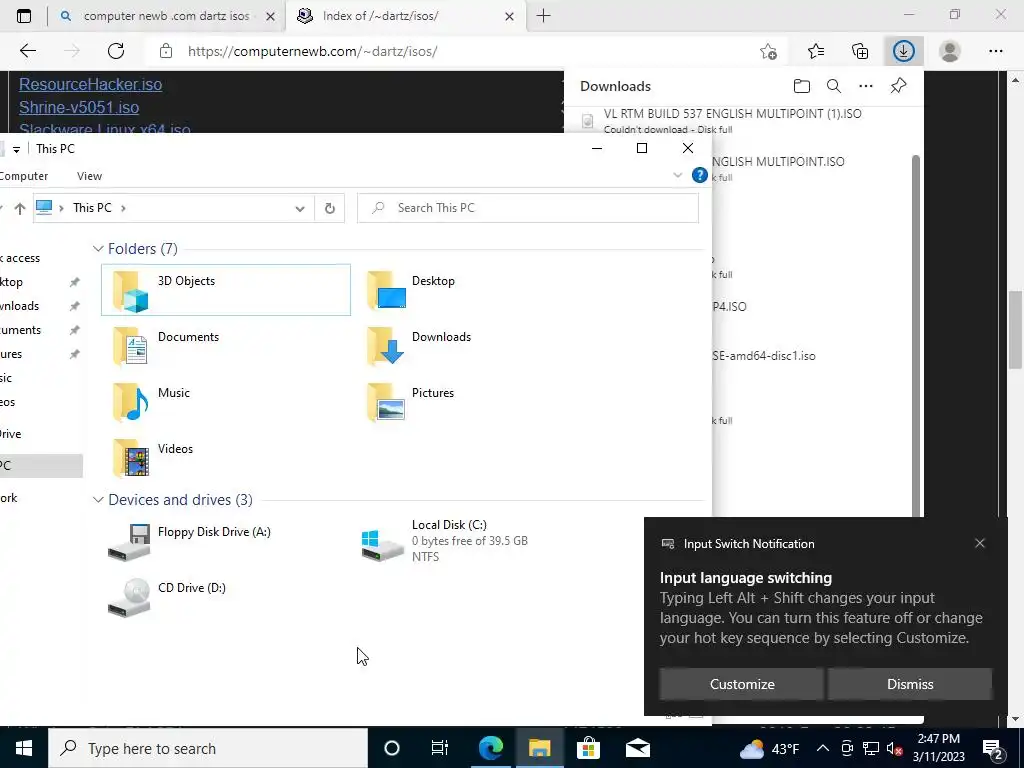Open Edge Favorites list
This screenshot has width=1024, height=768.
(816, 51)
